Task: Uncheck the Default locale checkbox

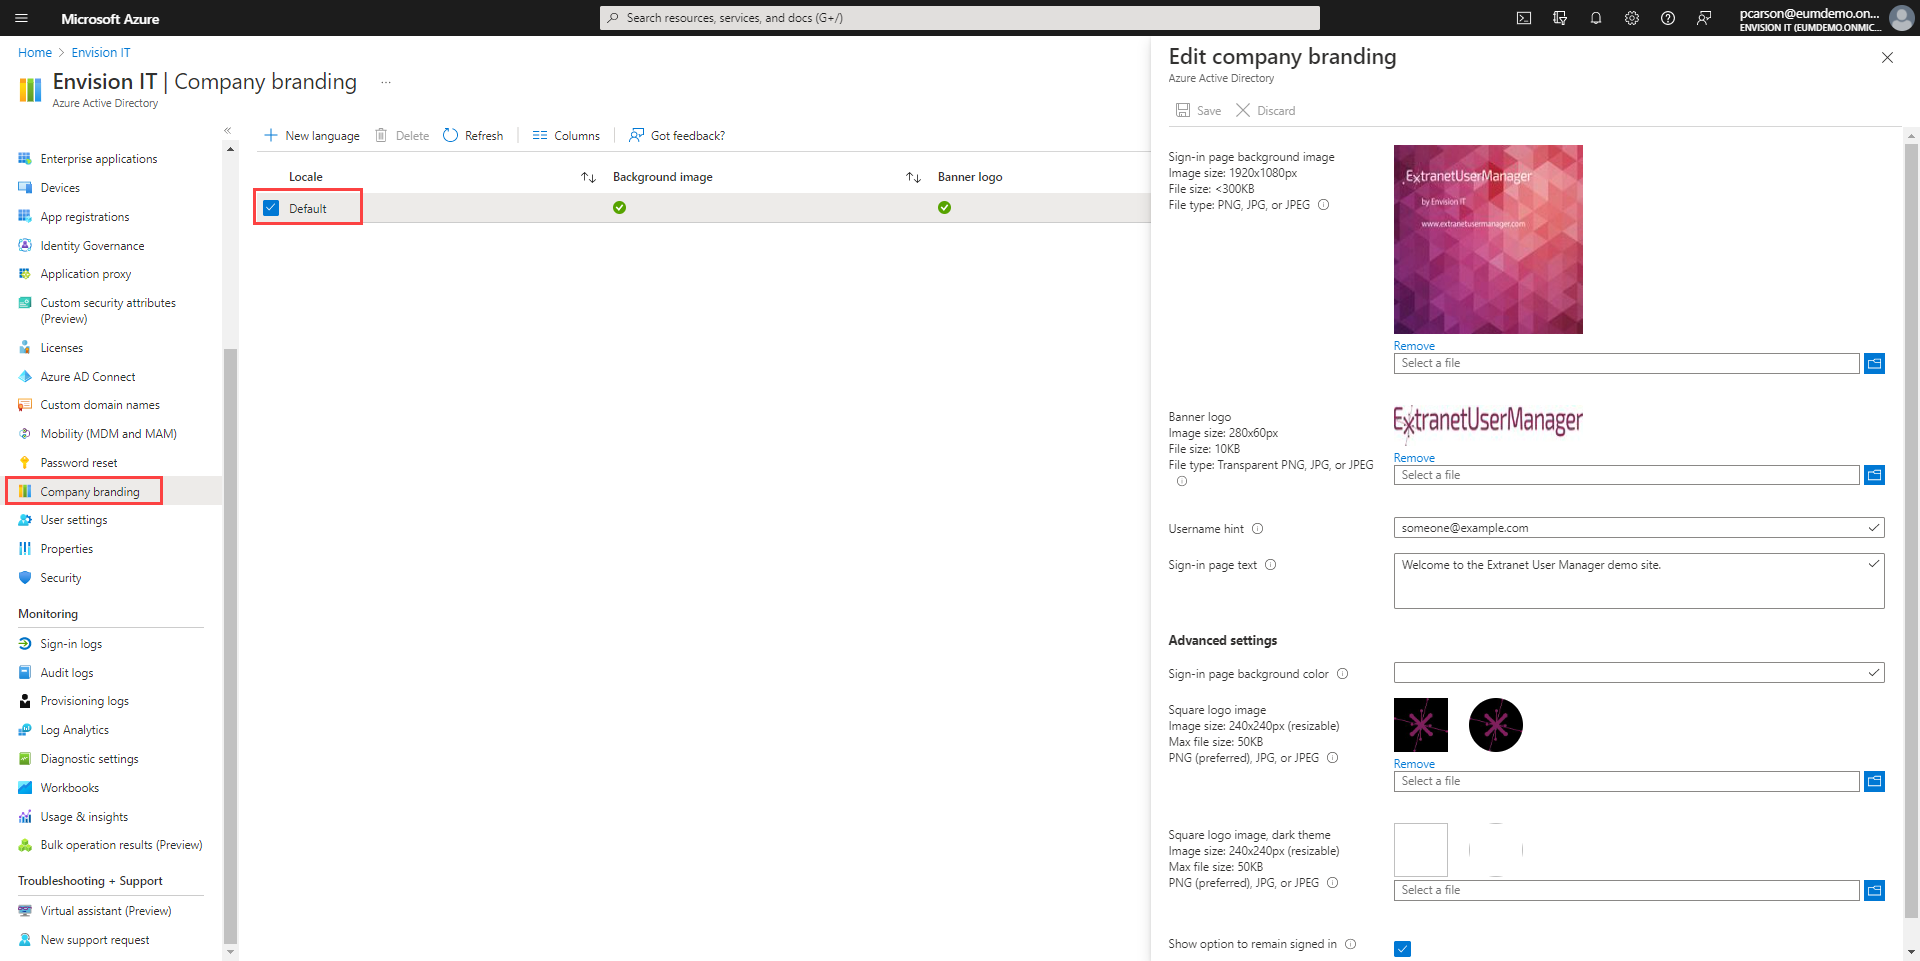Action: 271,208
